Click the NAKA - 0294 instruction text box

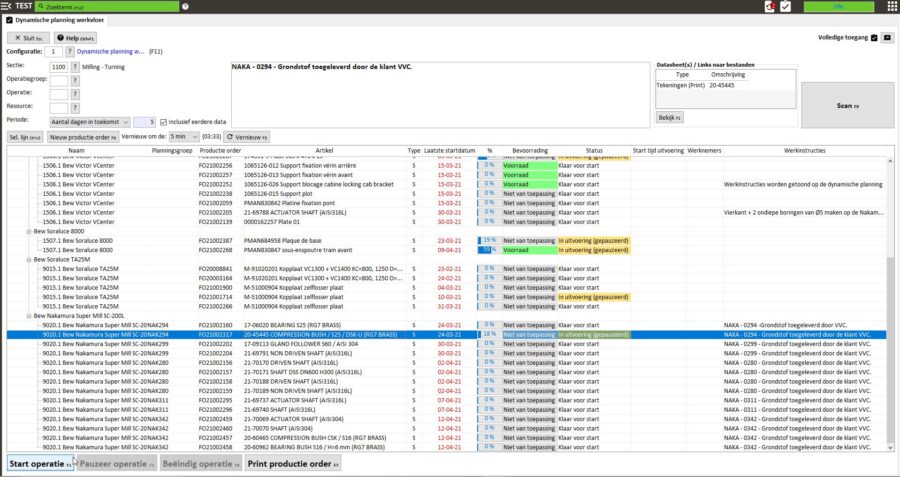(x=440, y=95)
